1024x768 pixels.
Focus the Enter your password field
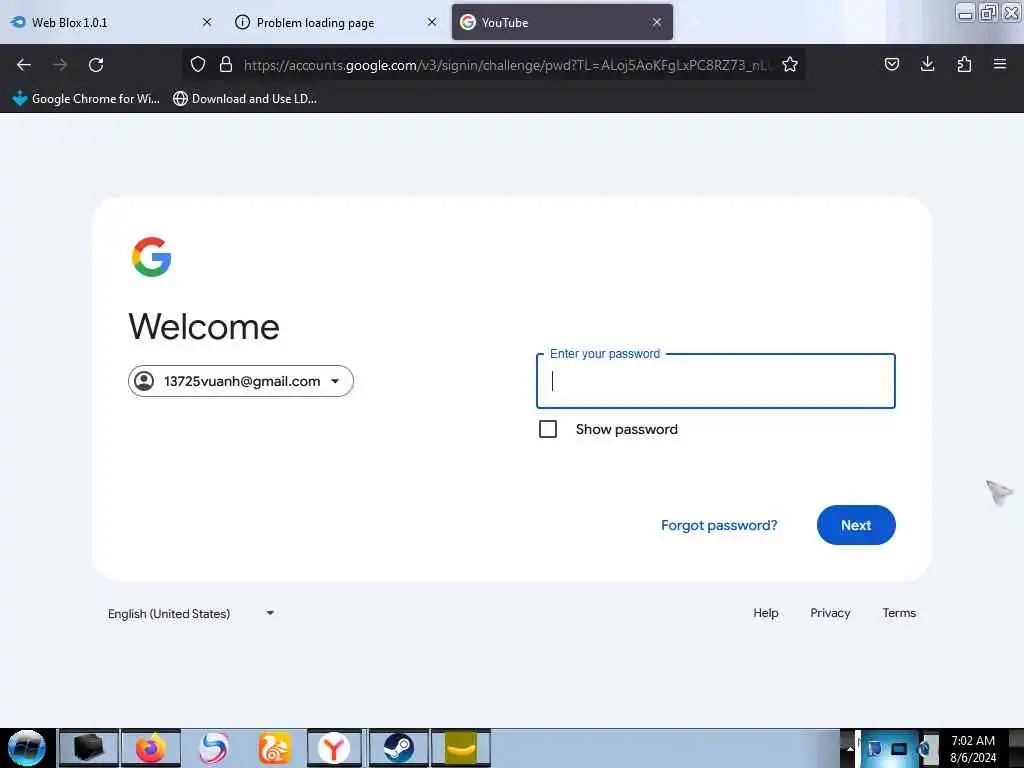[x=716, y=381]
